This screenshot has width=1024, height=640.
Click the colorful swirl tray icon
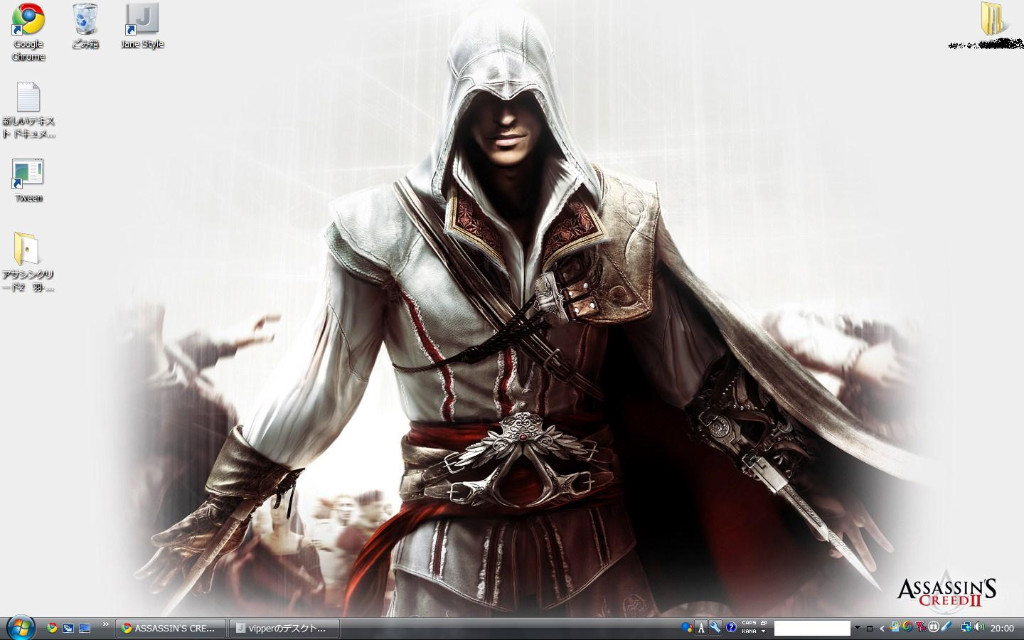coord(908,628)
